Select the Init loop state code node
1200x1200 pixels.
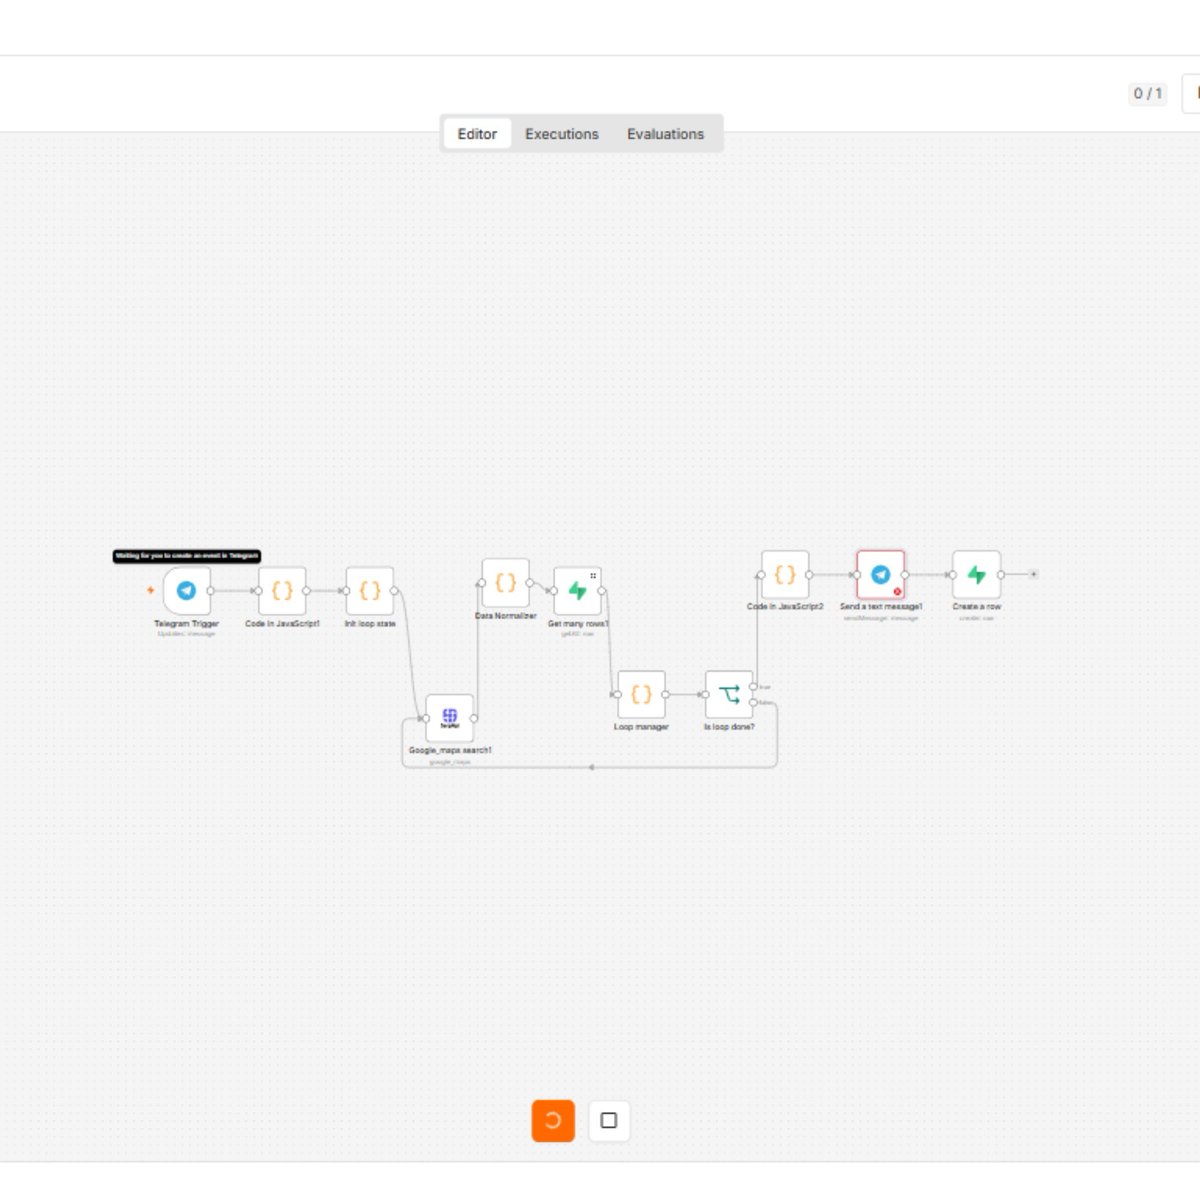pyautogui.click(x=370, y=591)
